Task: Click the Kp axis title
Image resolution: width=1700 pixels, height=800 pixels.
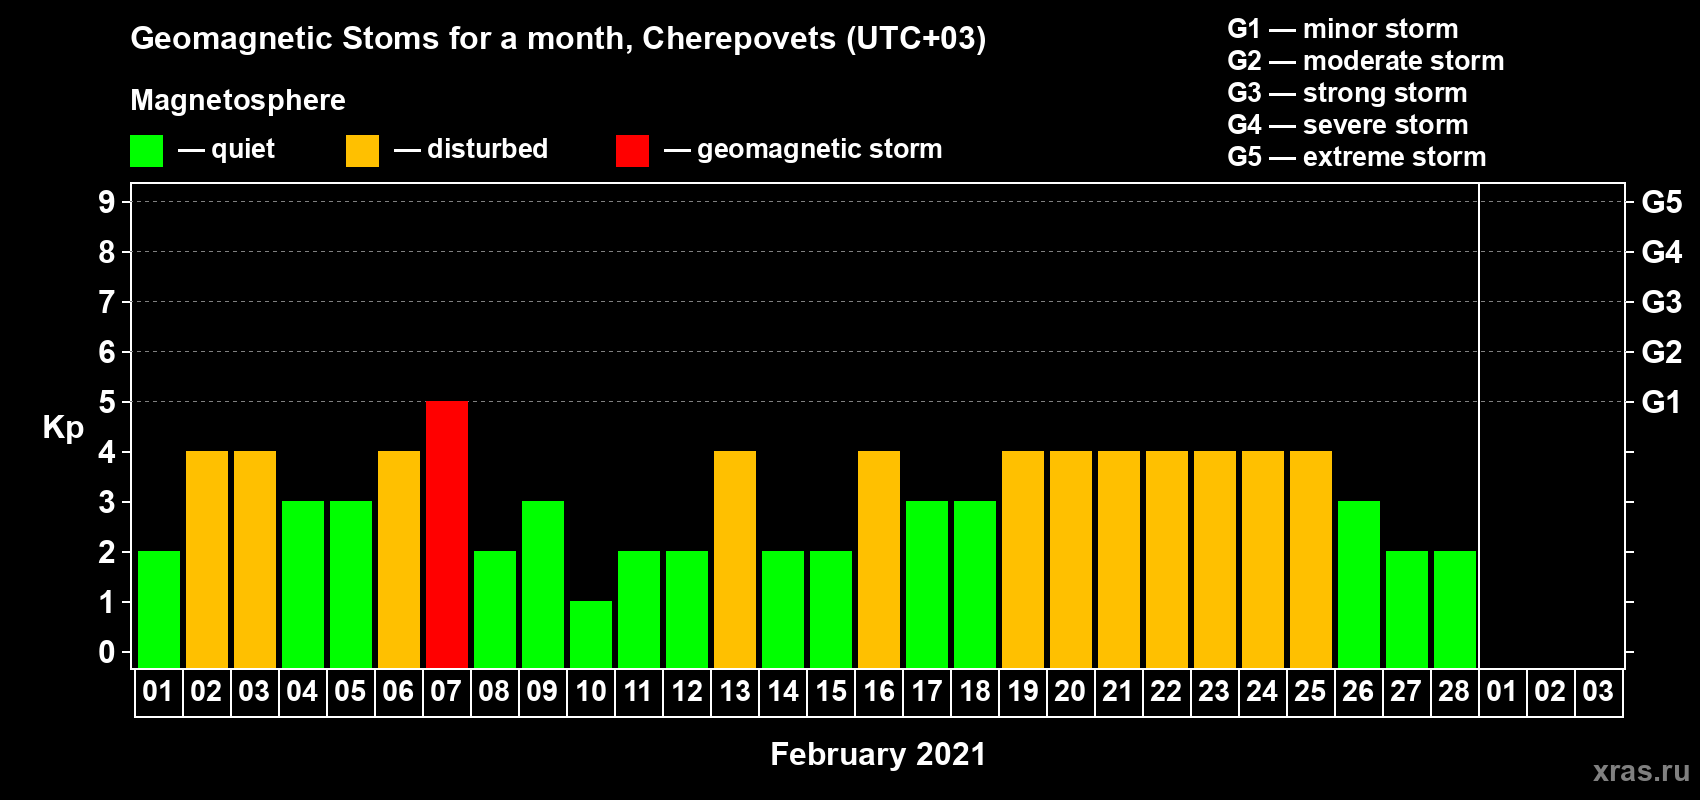Action: (63, 427)
